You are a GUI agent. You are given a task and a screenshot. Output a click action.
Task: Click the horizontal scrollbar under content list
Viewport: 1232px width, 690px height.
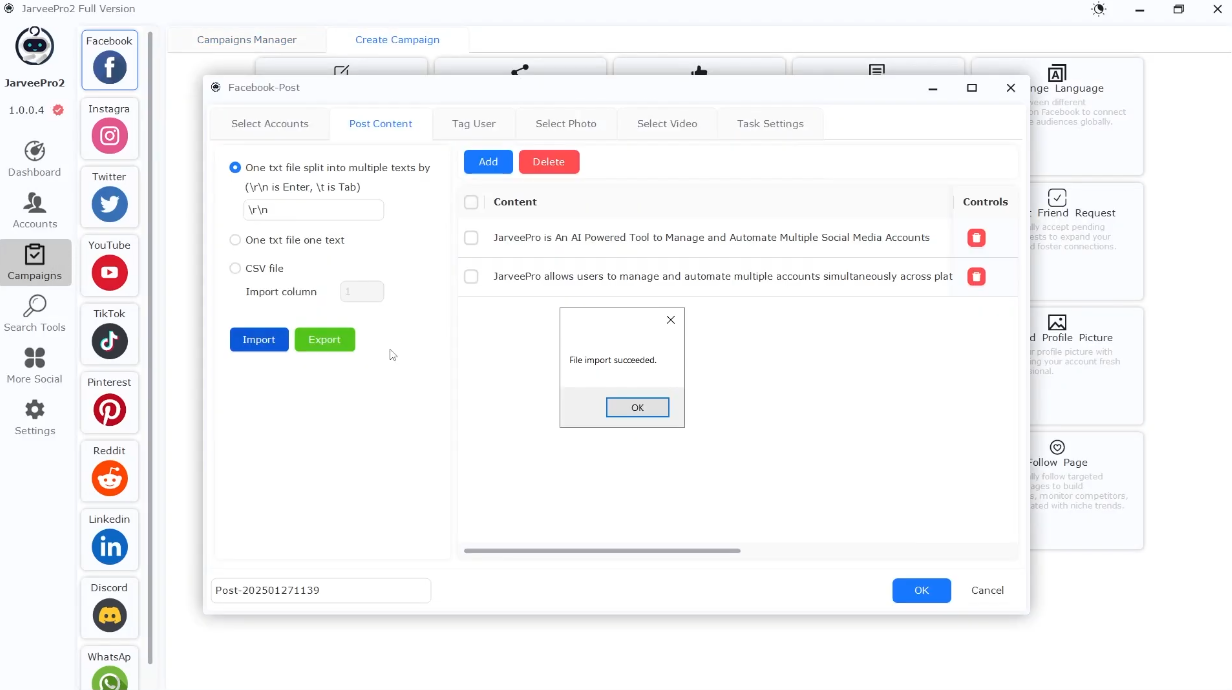click(602, 551)
